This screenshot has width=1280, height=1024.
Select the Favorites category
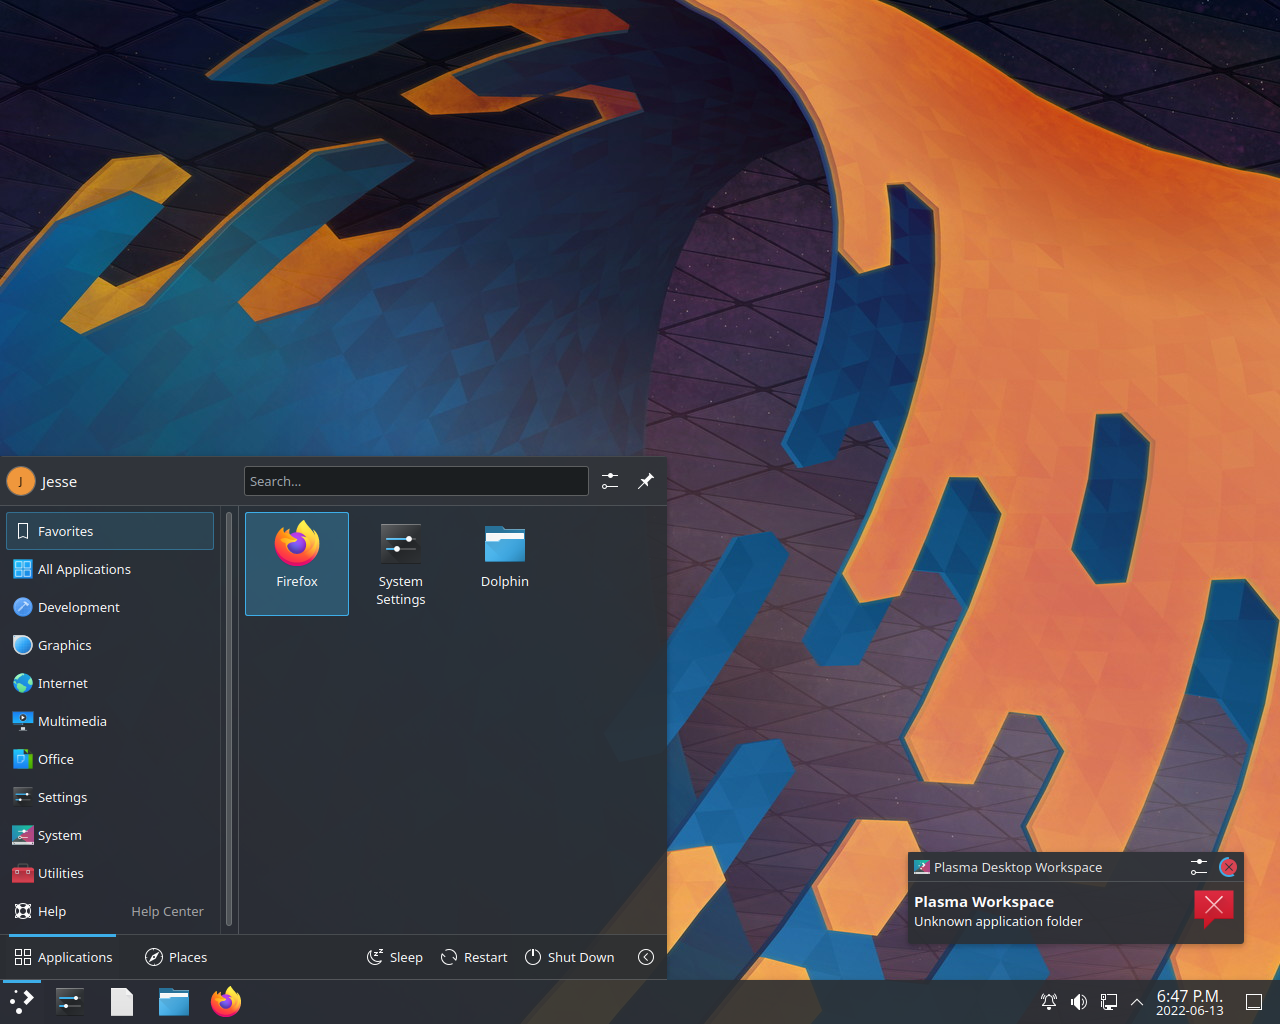click(110, 531)
